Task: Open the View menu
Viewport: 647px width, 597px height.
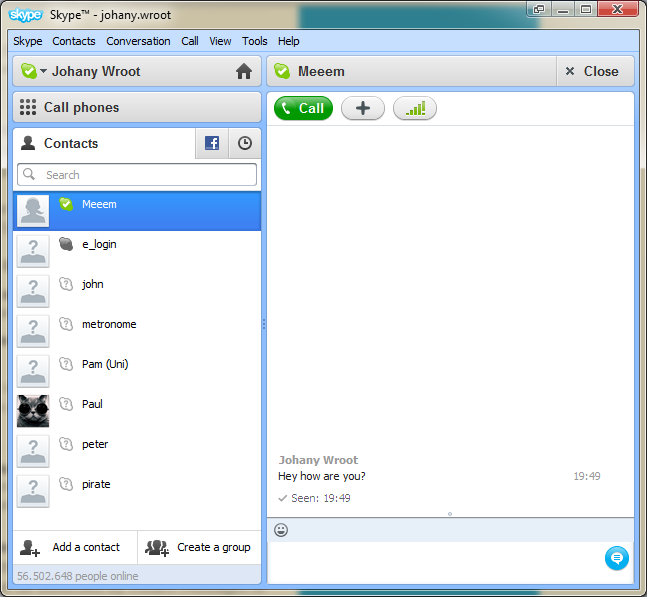Action: 220,41
